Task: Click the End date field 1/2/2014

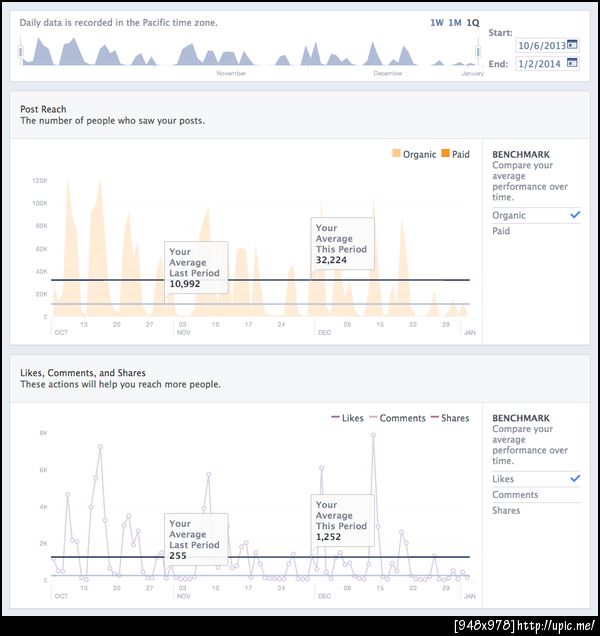Action: (547, 63)
